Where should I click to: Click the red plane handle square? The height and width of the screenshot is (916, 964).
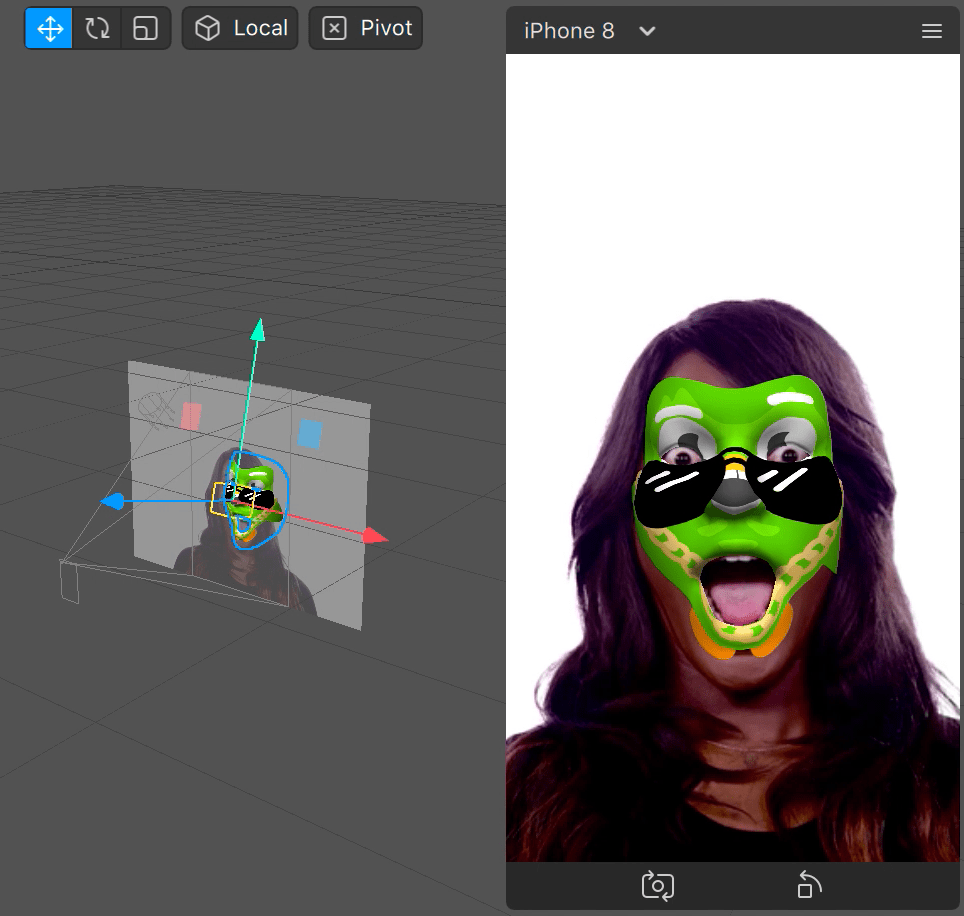tap(191, 415)
